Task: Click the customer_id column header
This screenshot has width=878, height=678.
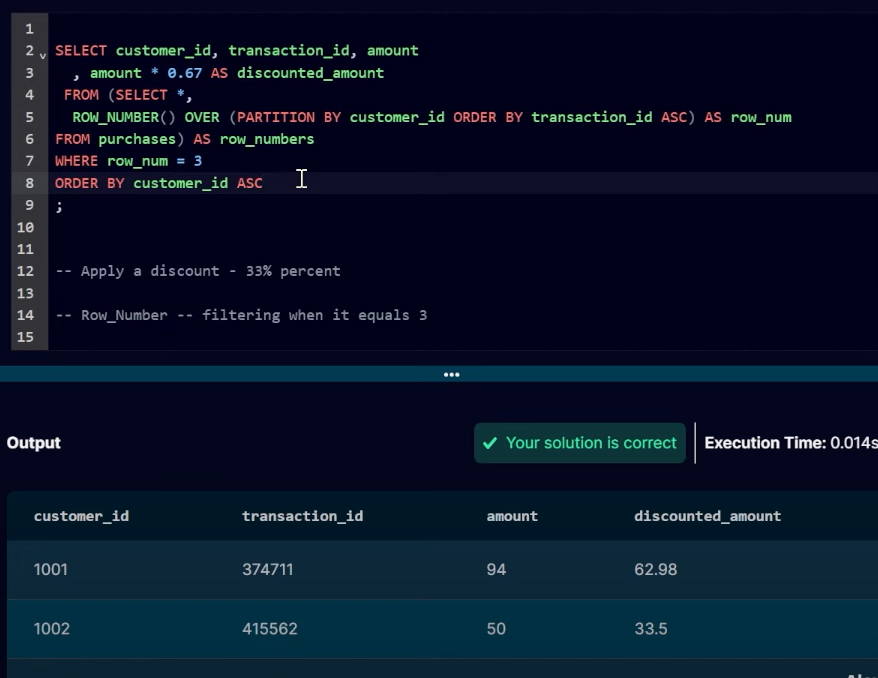Action: tap(81, 516)
